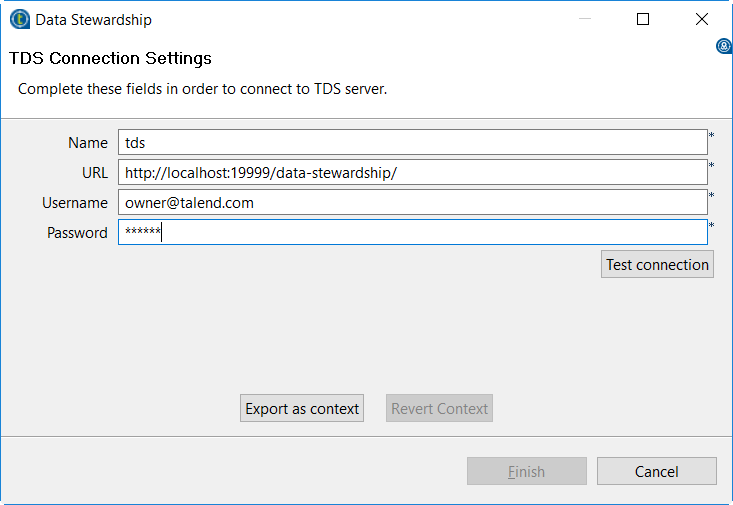Click into the Name field containing tds

pos(412,143)
